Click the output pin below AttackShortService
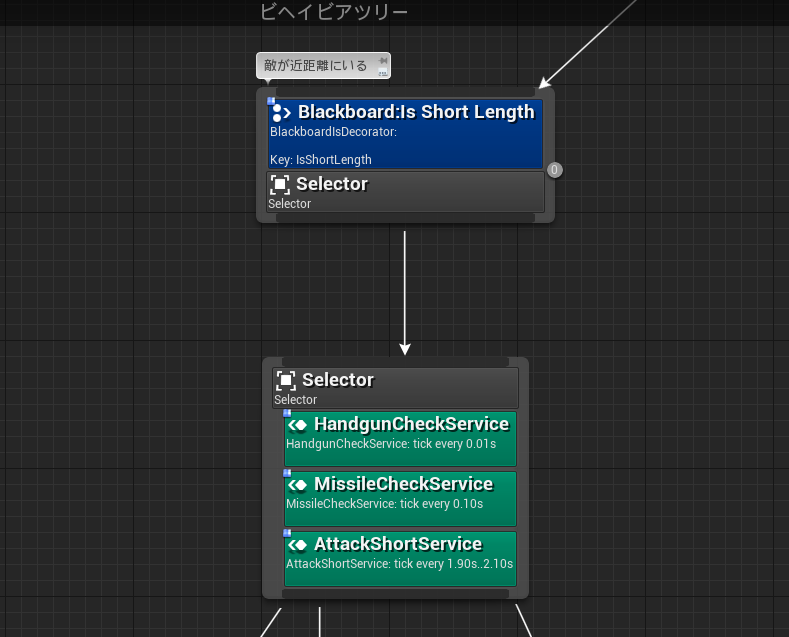 tap(395, 594)
